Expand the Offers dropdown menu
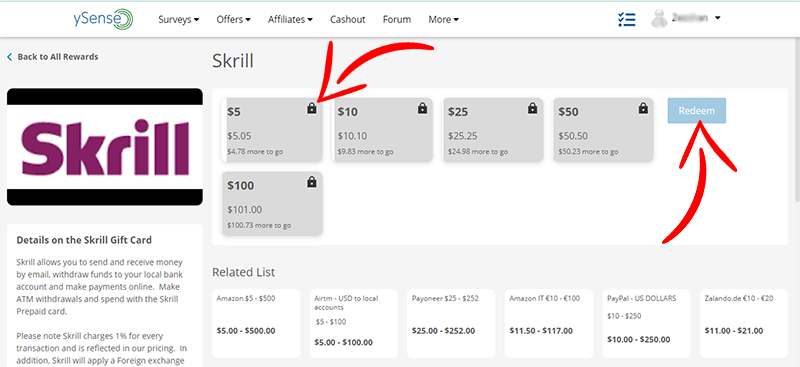 [x=234, y=19]
